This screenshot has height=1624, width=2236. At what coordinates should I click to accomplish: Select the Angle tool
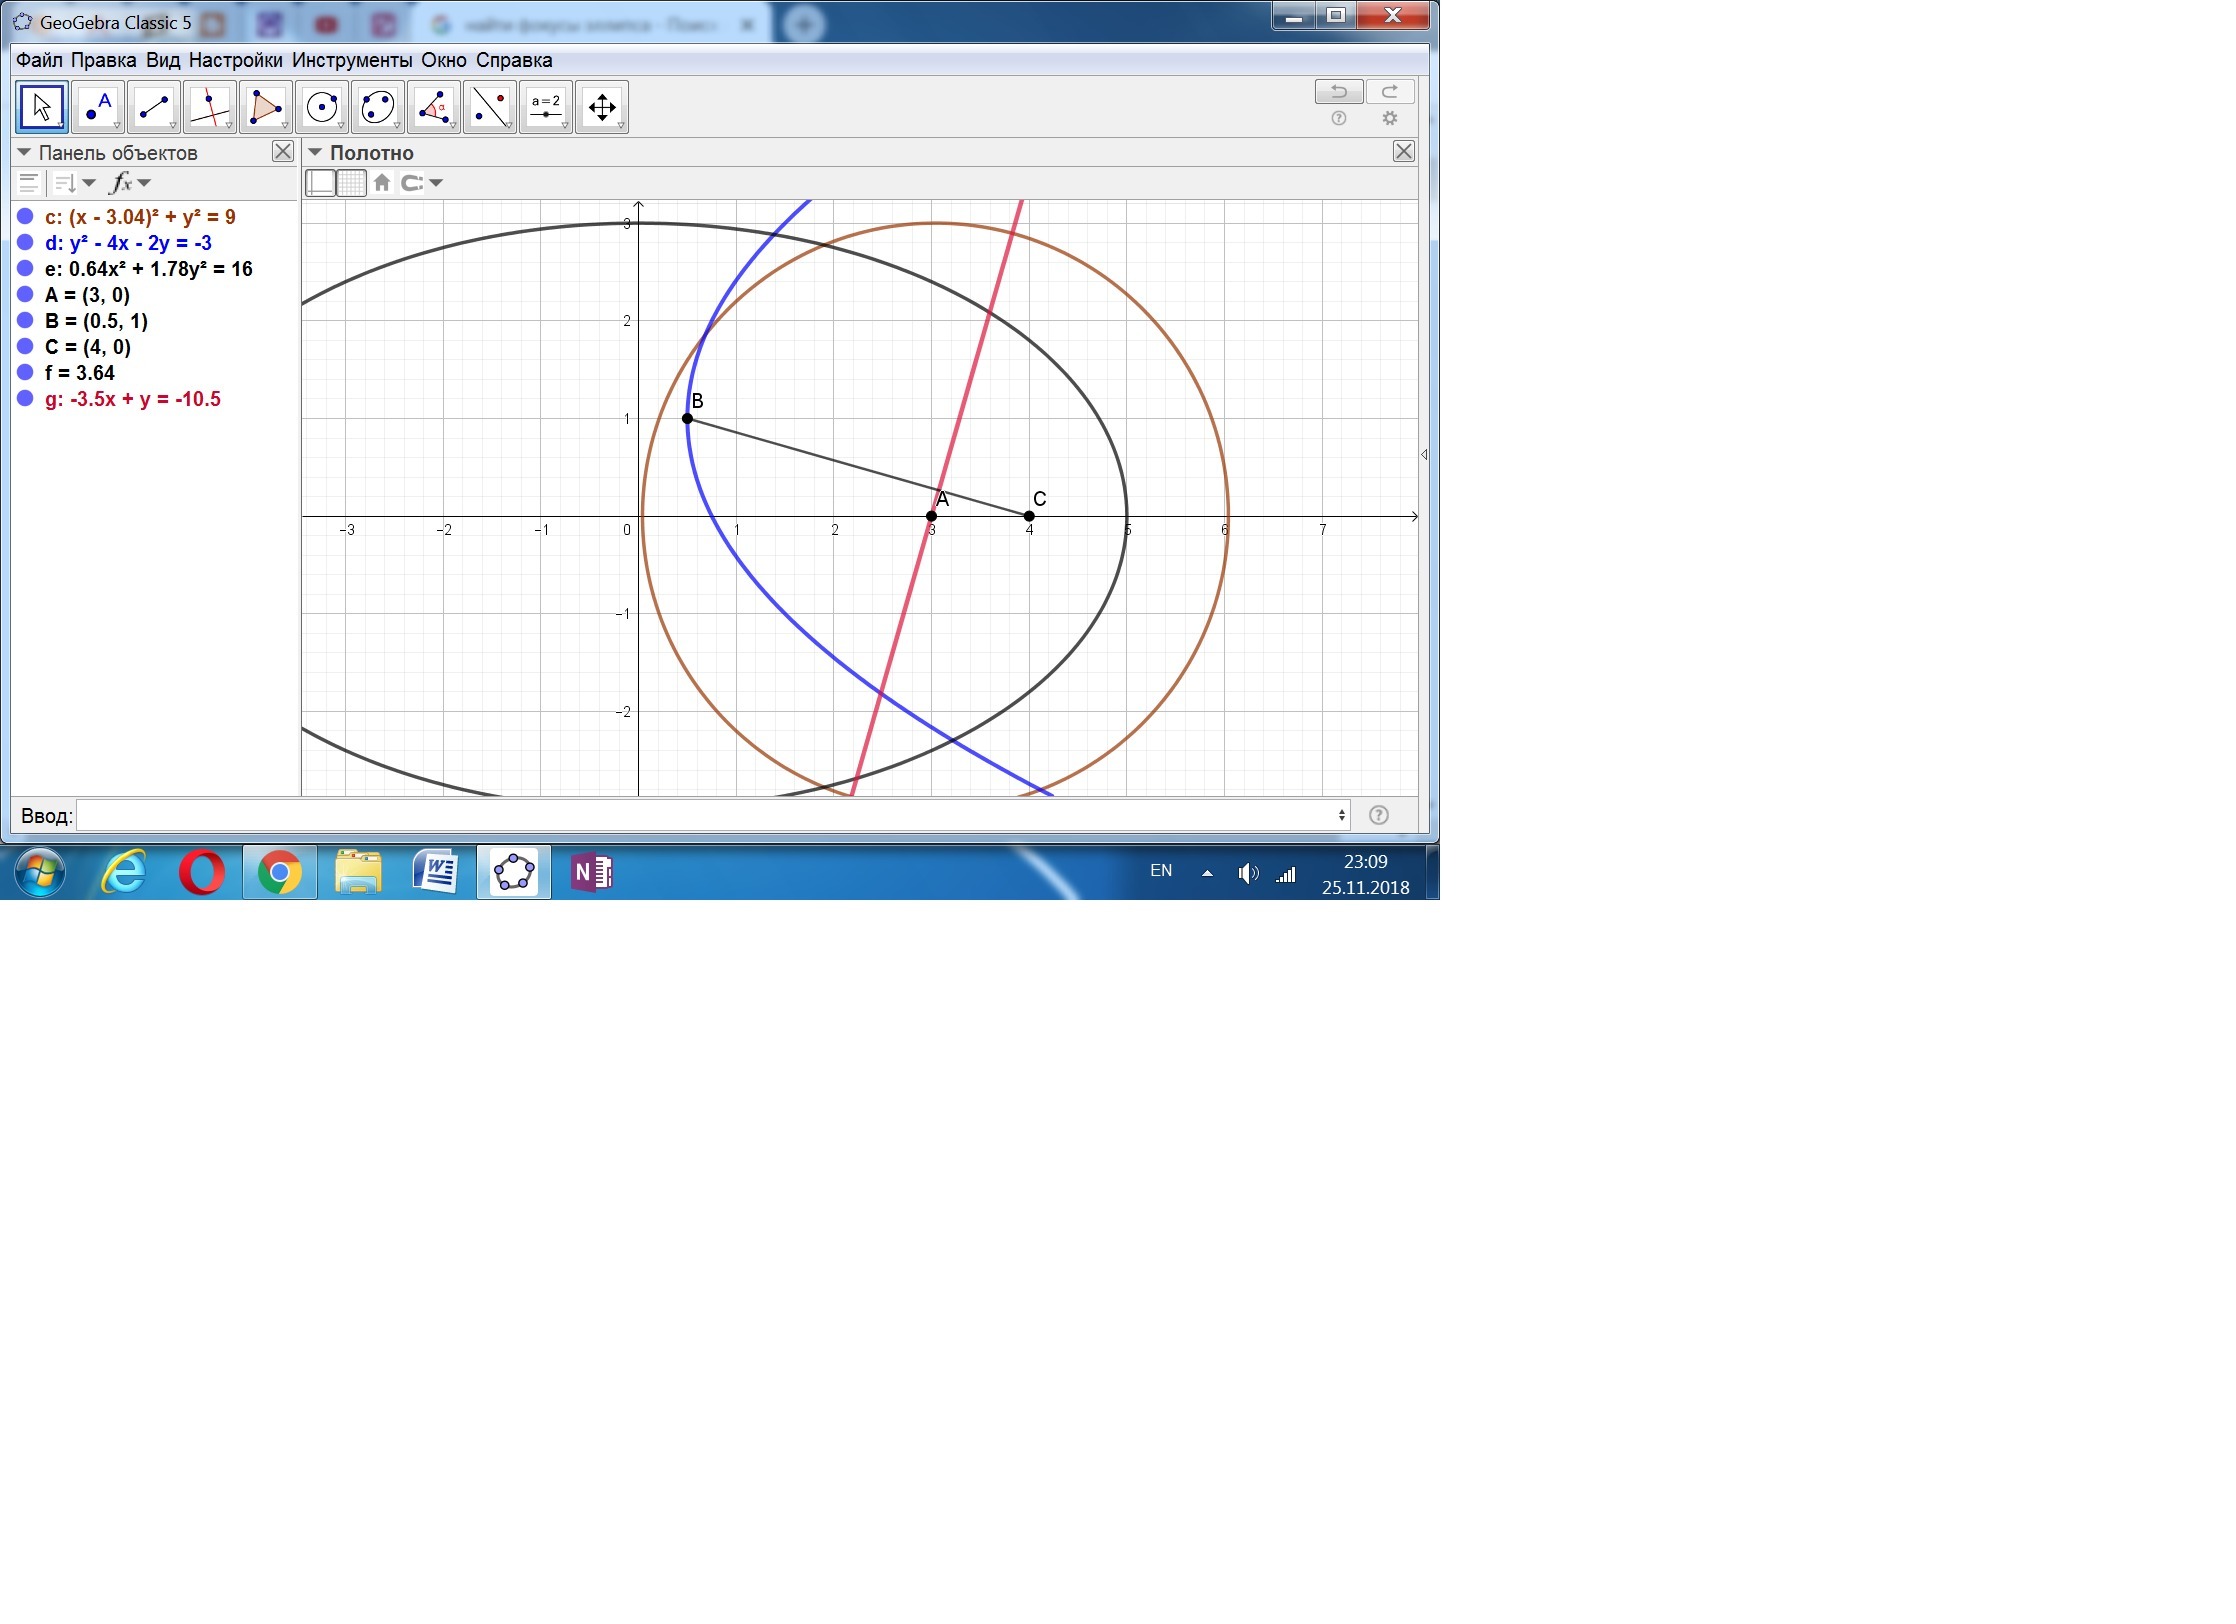(x=434, y=107)
